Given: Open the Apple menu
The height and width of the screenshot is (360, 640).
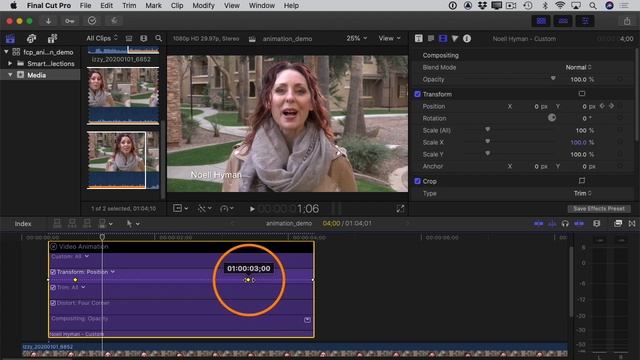Looking at the screenshot, I should [13, 6].
